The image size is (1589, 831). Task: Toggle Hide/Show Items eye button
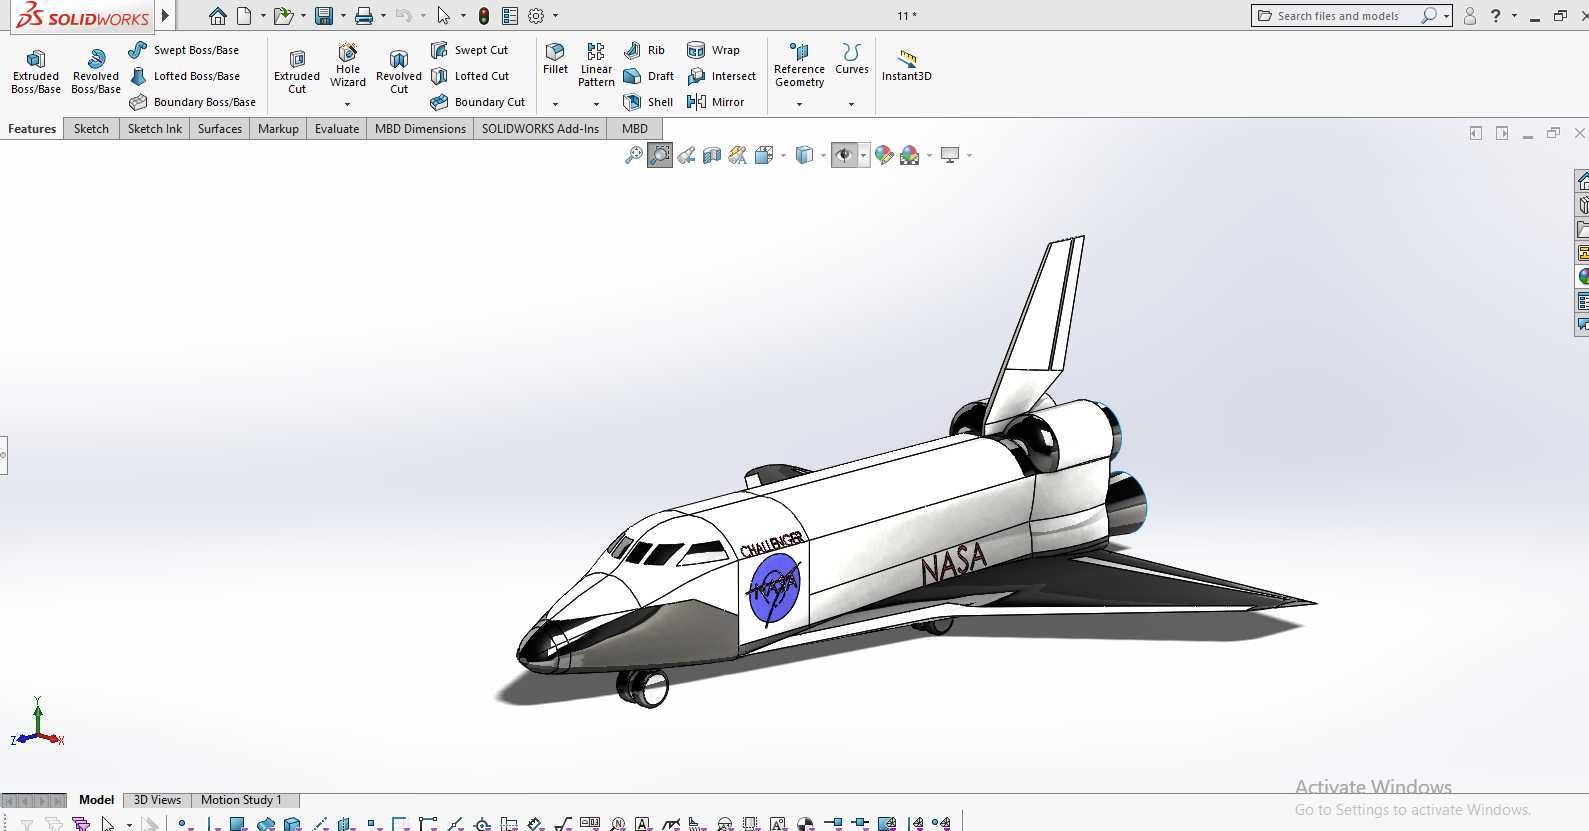click(844, 155)
